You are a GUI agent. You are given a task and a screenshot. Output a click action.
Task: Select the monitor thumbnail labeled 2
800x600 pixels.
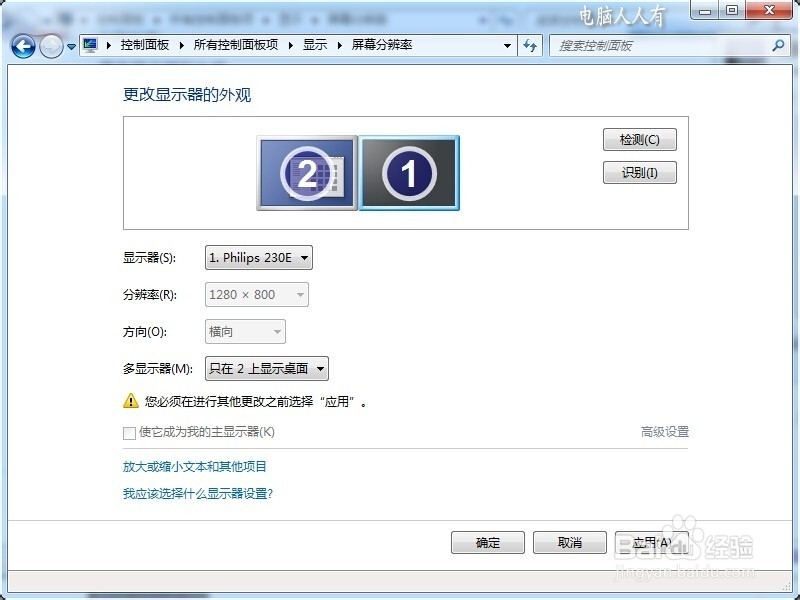(305, 172)
